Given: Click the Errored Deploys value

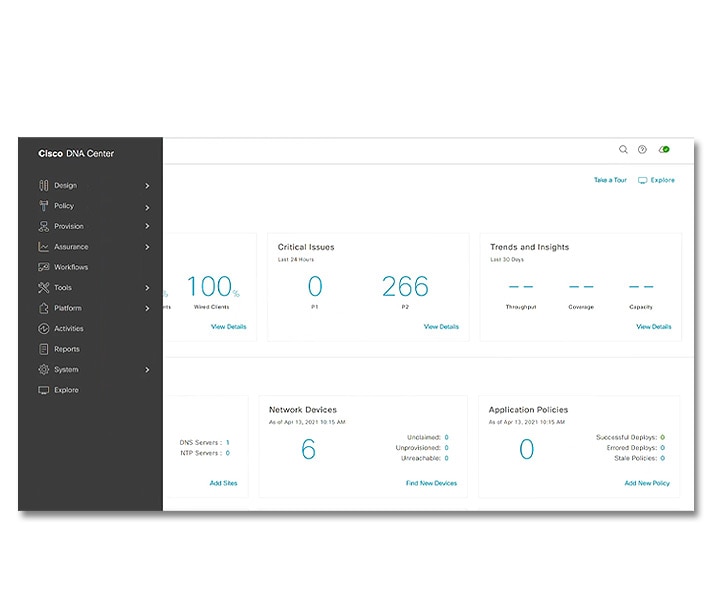Looking at the screenshot, I should pos(663,448).
